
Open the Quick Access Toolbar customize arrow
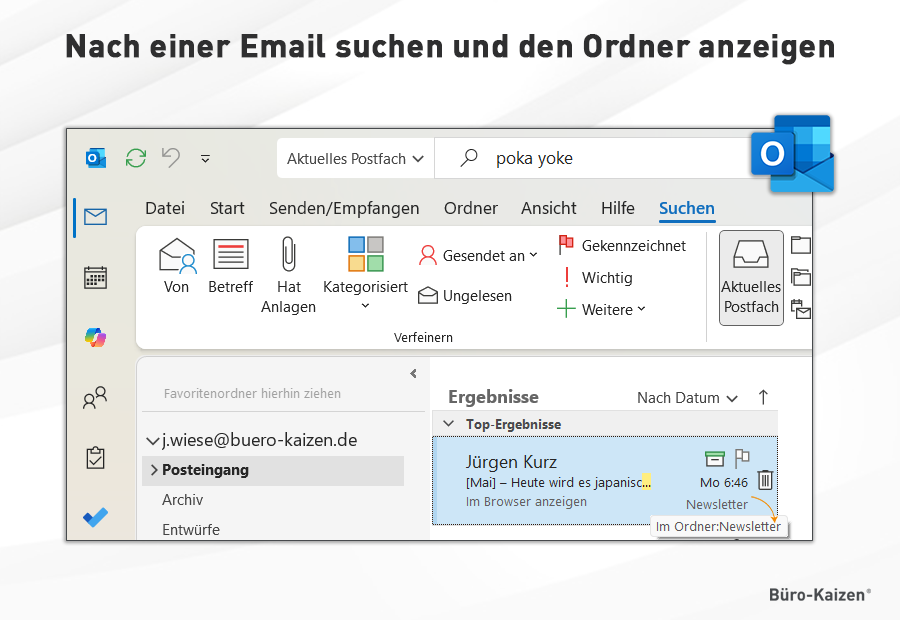(x=205, y=158)
